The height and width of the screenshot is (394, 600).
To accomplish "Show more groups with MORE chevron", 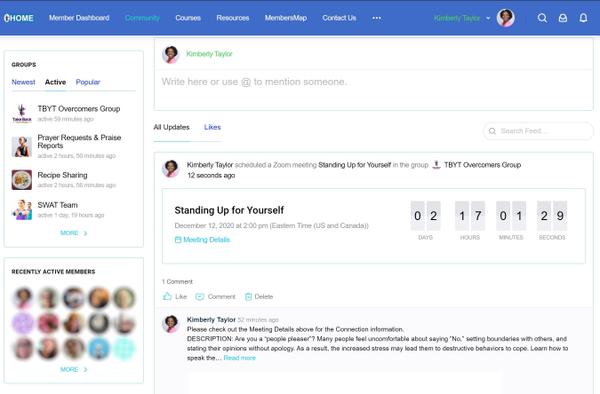I will point(73,233).
